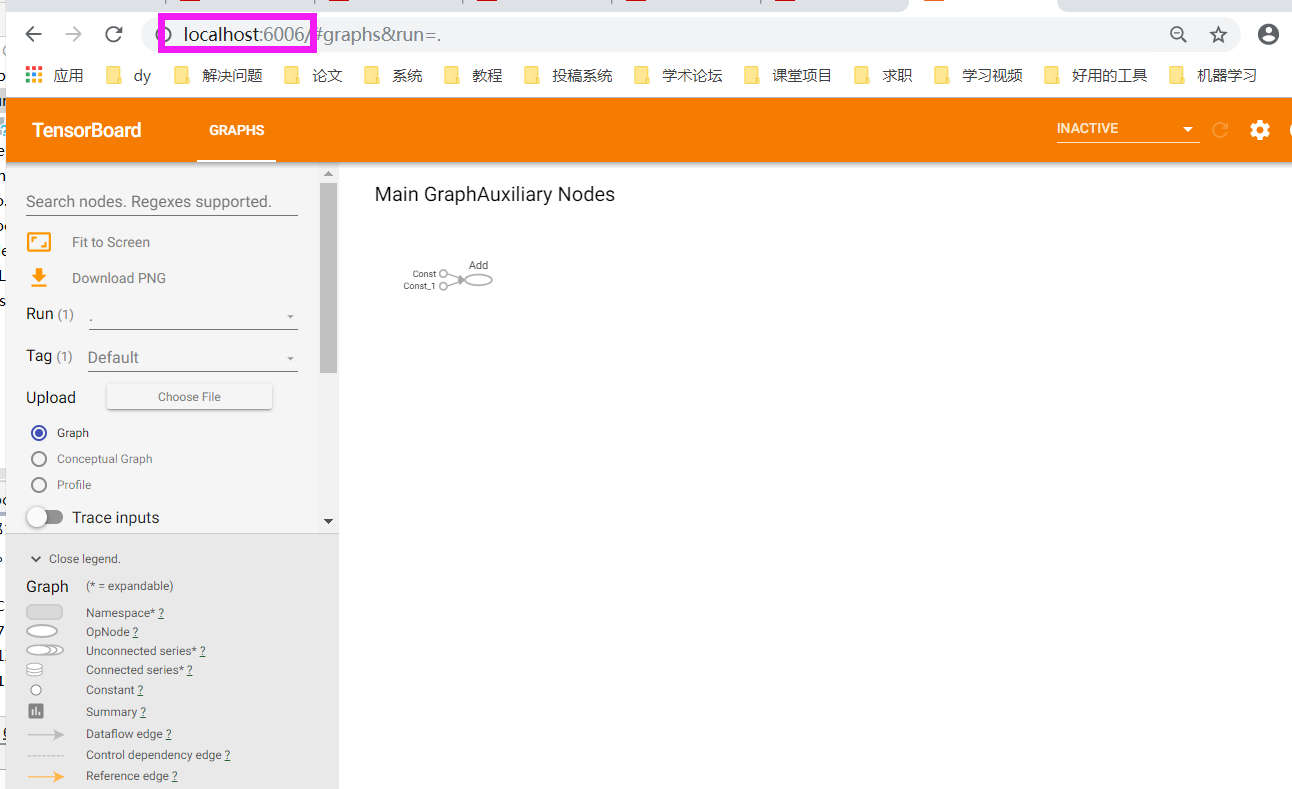1292x789 pixels.
Task: Open the '教程' bookmark folder
Action: pyautogui.click(x=474, y=75)
